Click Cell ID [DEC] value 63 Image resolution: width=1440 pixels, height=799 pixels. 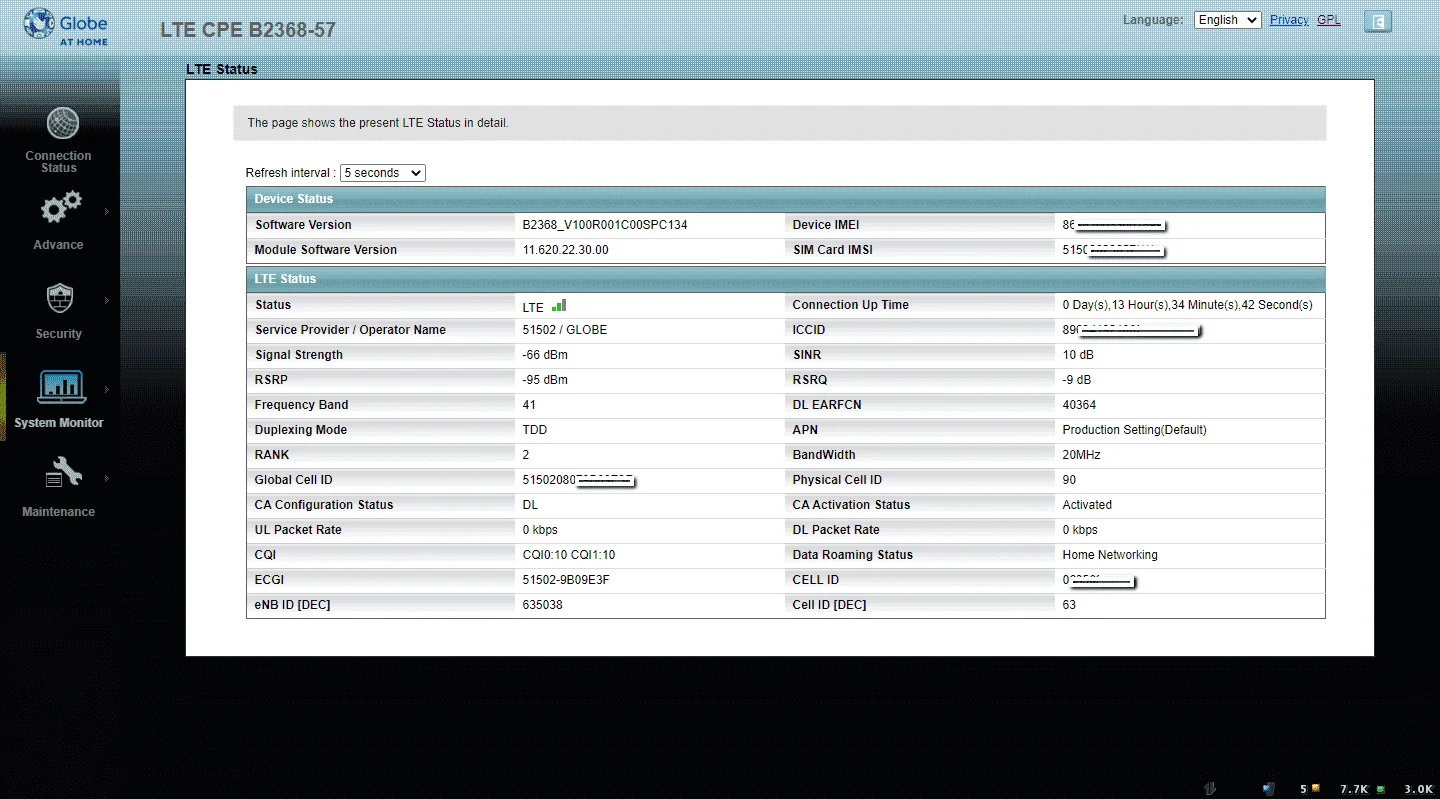[1069, 605]
